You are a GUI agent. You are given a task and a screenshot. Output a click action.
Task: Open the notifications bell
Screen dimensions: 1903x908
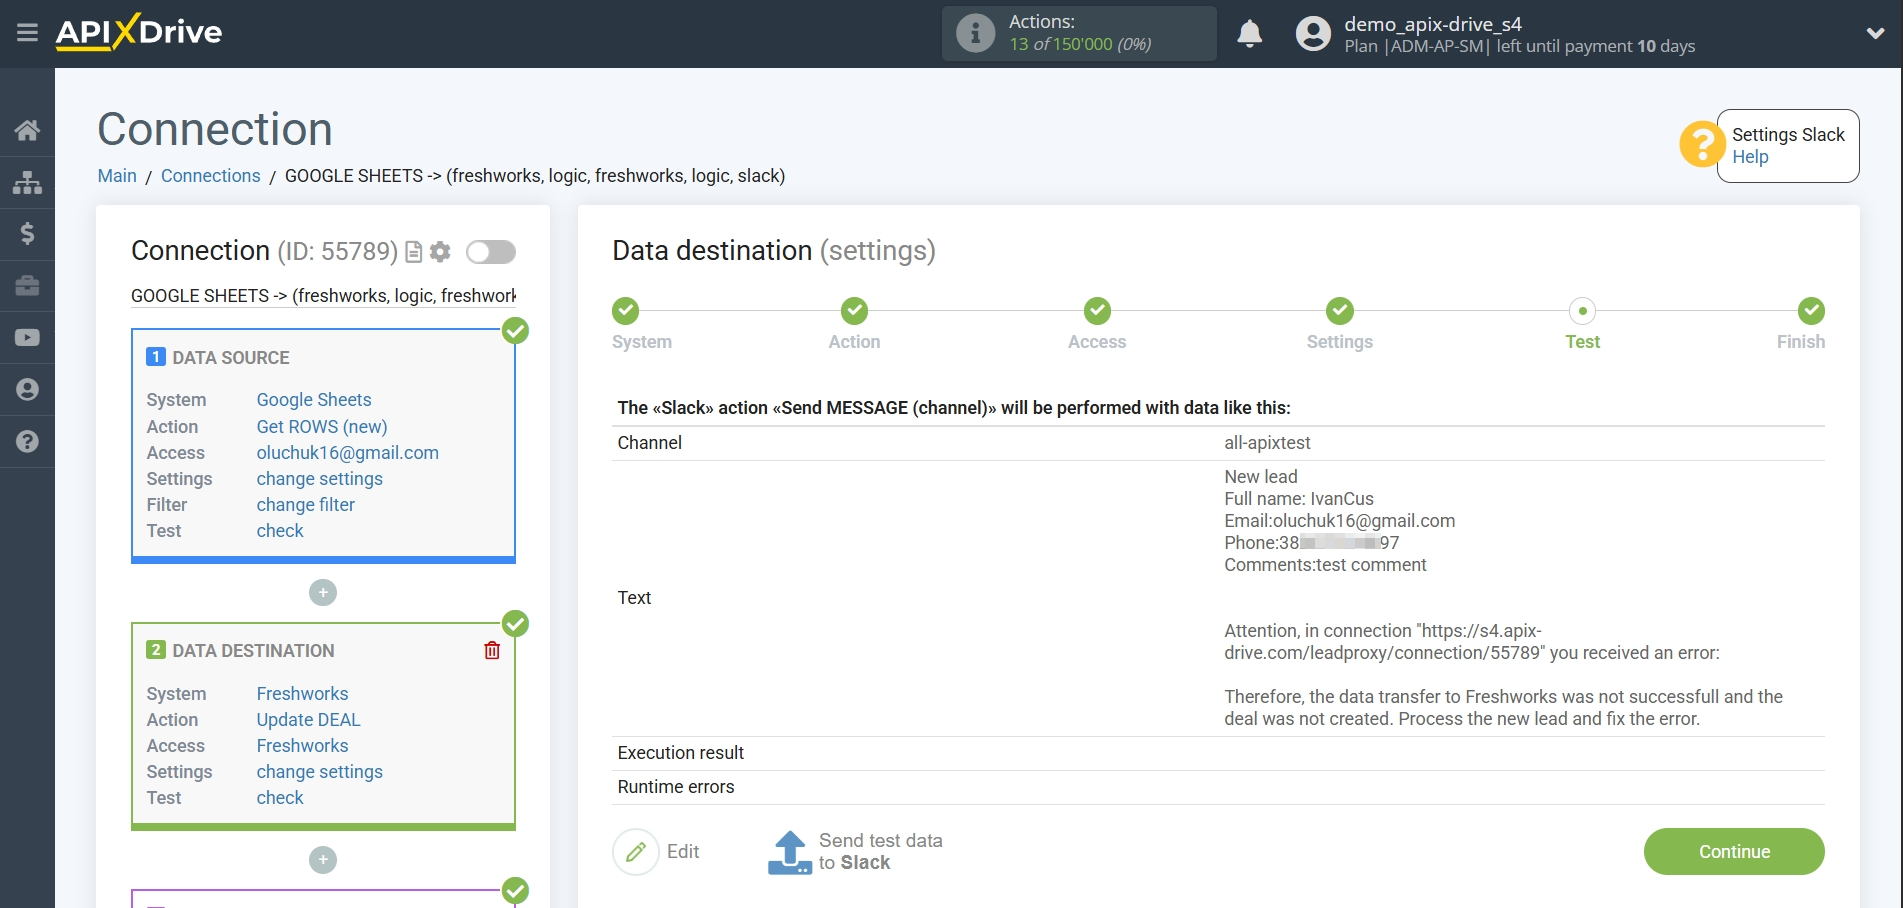1249,34
